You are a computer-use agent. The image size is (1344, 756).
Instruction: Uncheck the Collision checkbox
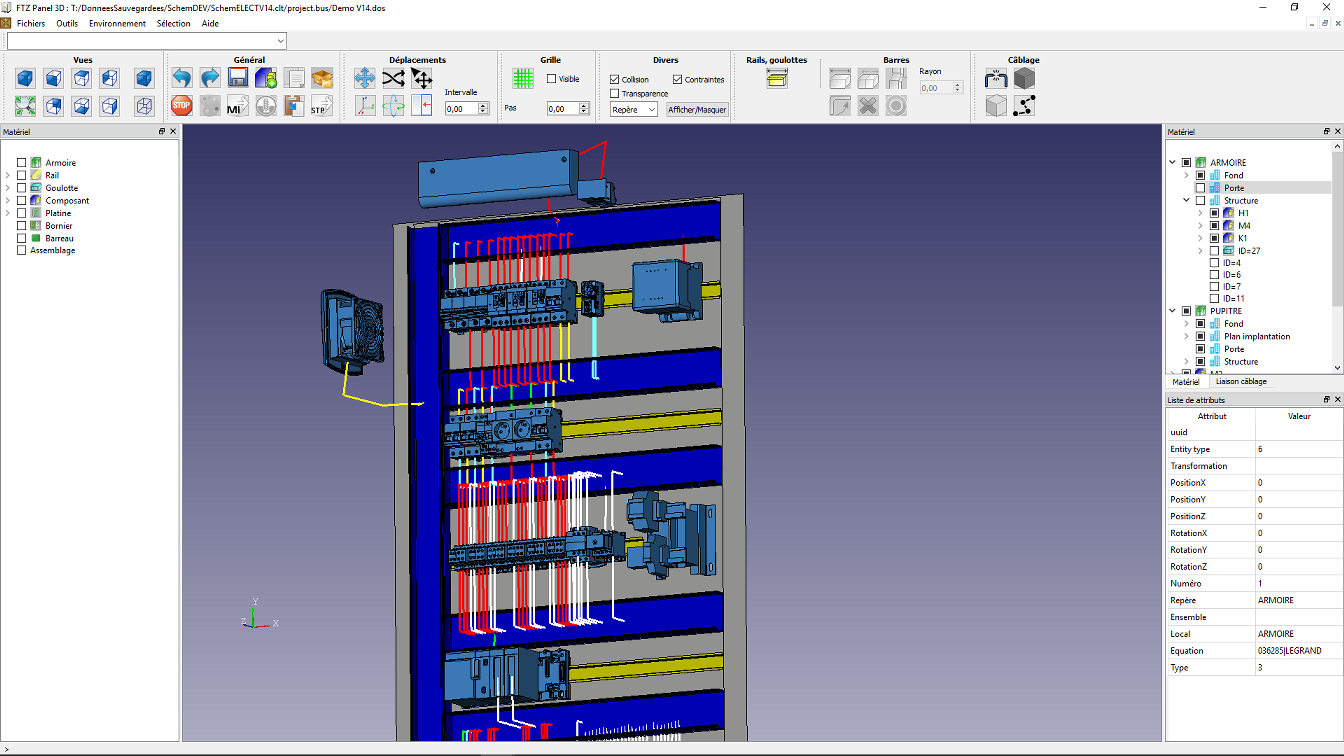[x=615, y=80]
